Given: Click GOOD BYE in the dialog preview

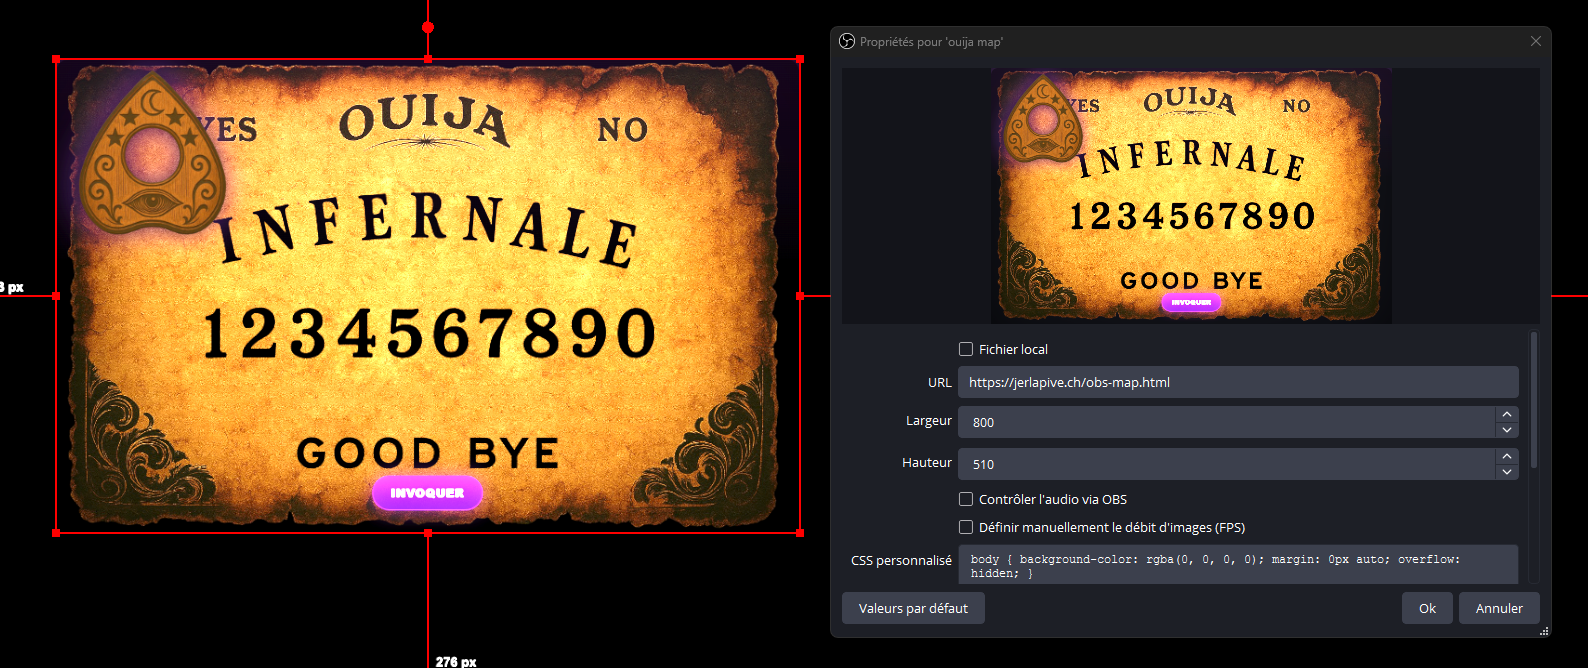Looking at the screenshot, I should pyautogui.click(x=1191, y=280).
